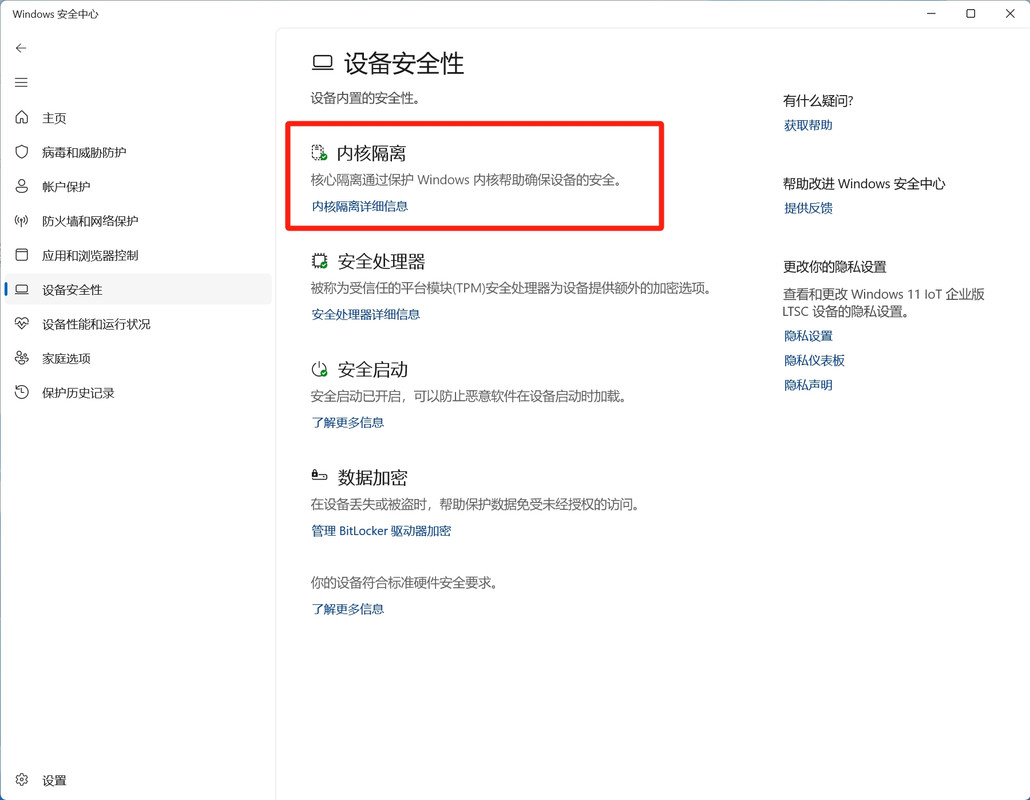Image resolution: width=1030 pixels, height=800 pixels.
Task: Click the family icon for 家庭选项
Action: coord(22,358)
